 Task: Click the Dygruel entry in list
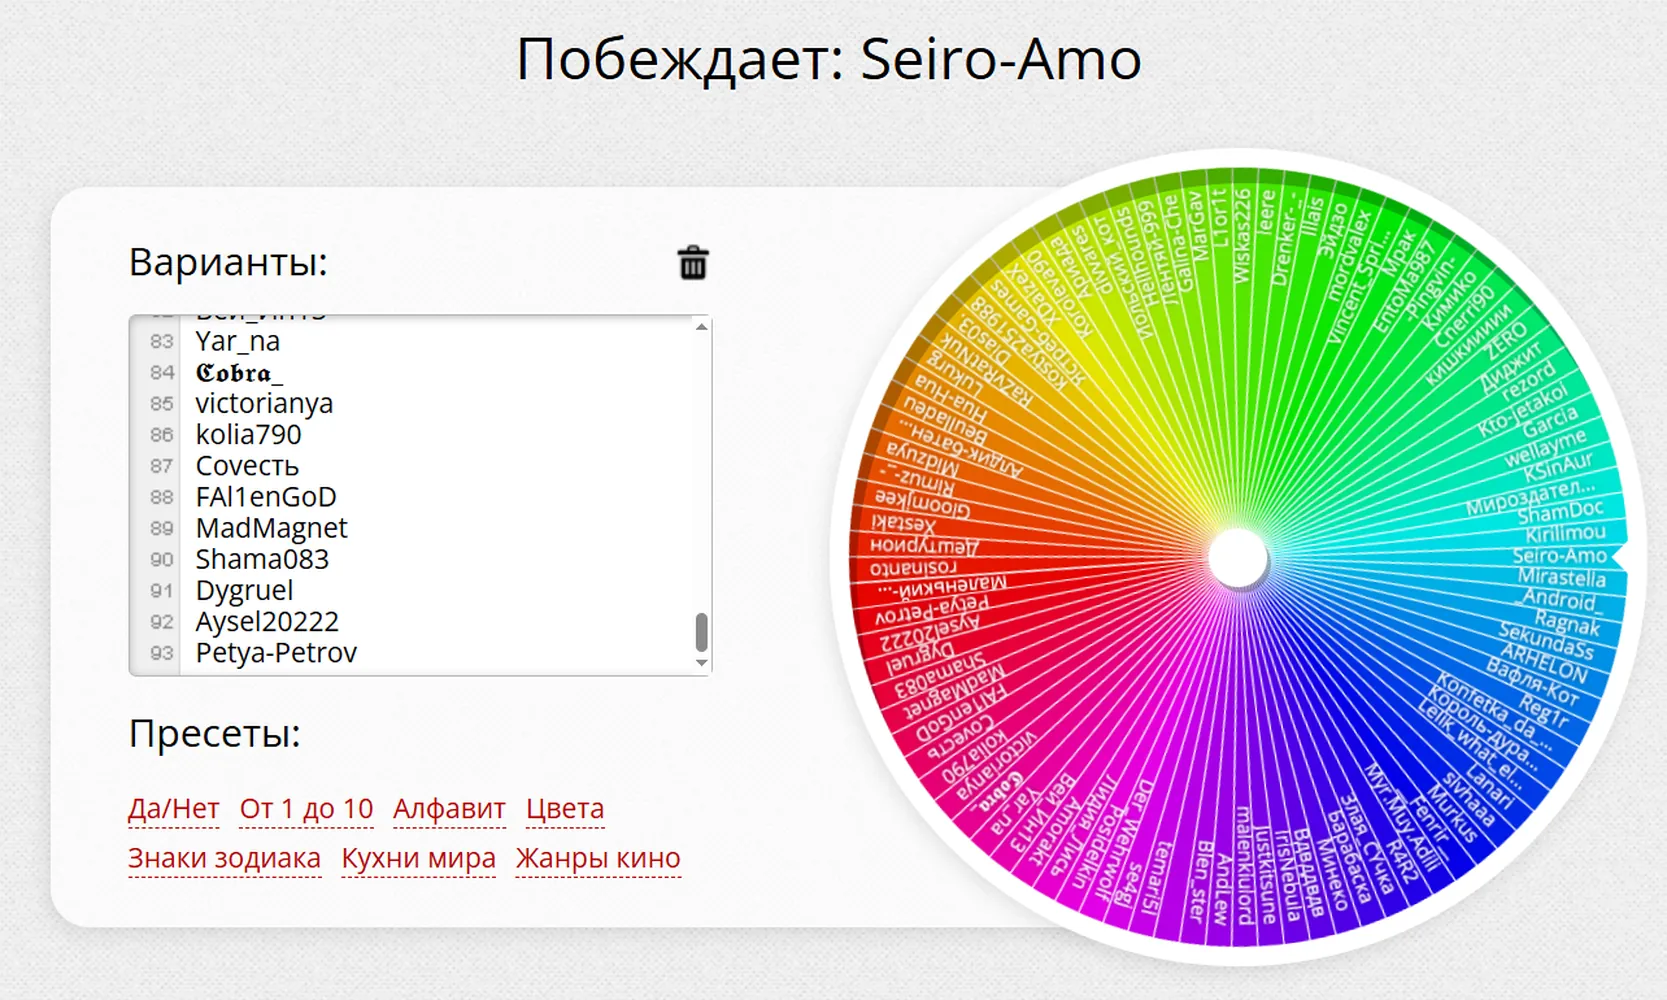tap(244, 590)
